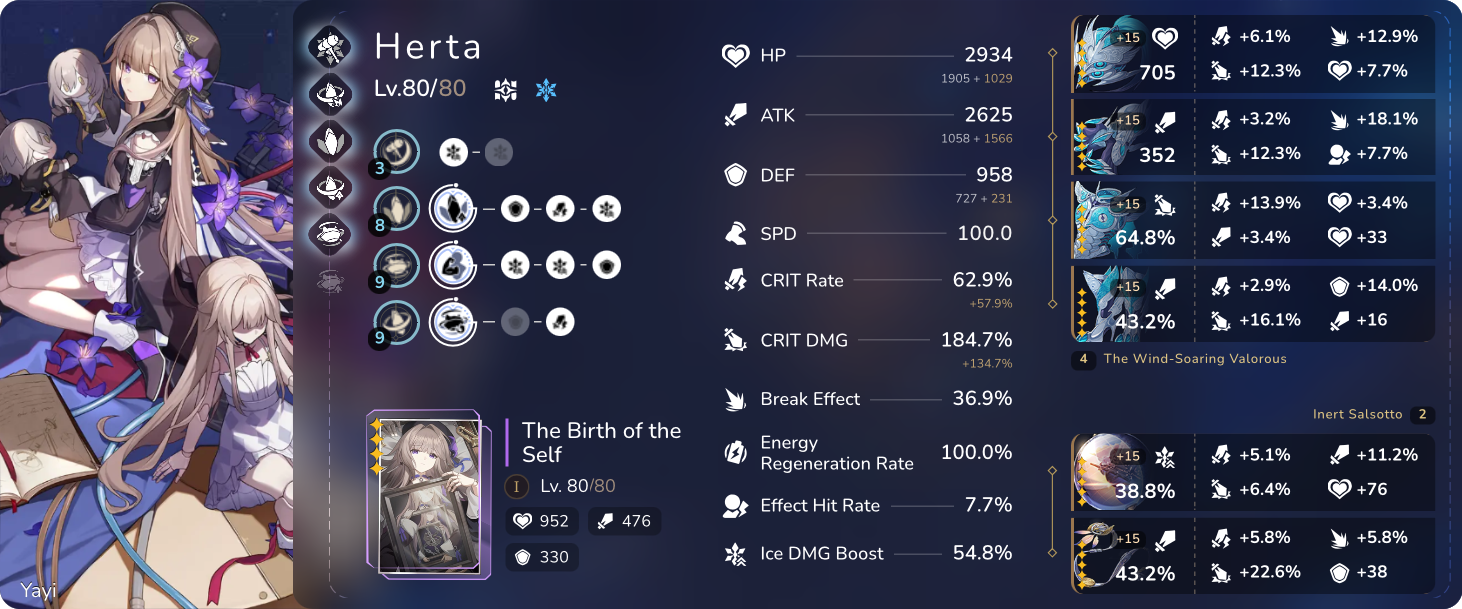Select Herta's Basic ATK skill icon
1462x609 pixels.
pyautogui.click(x=396, y=152)
